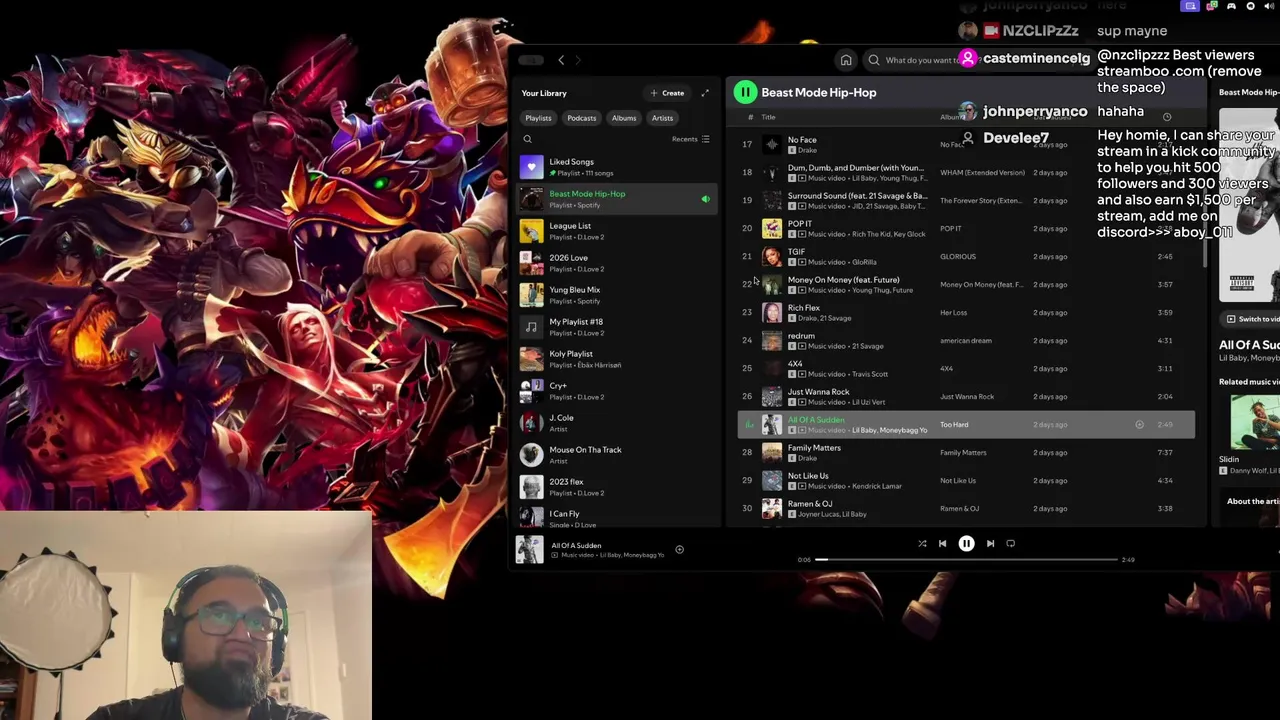The image size is (1280, 720).
Task: Open the american dream album link
Action: 966,341
